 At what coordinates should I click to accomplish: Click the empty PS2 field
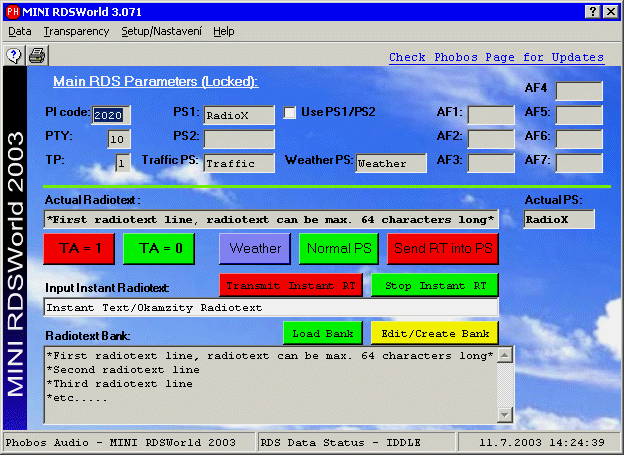pyautogui.click(x=239, y=139)
